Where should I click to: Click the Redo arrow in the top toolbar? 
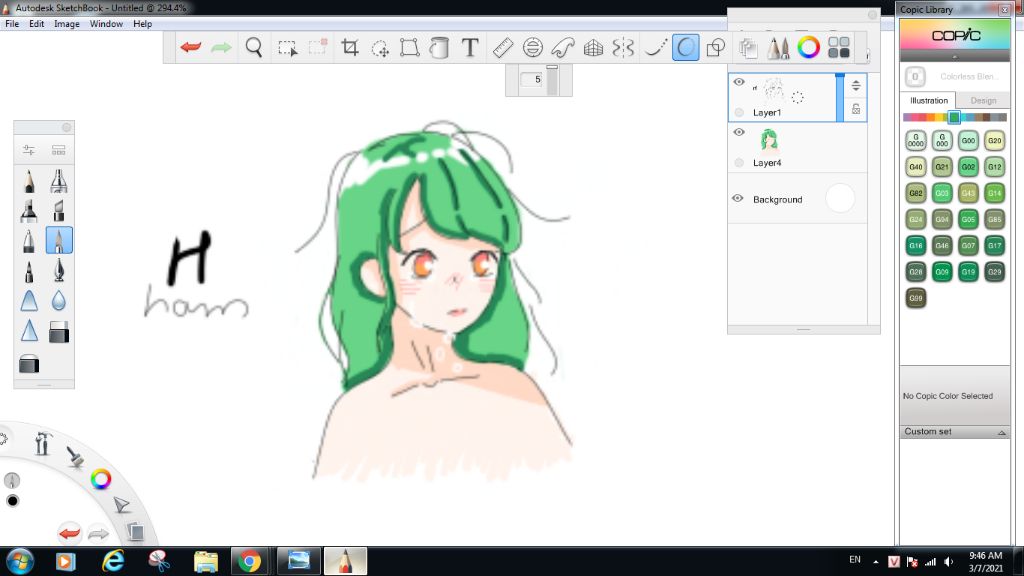221,47
